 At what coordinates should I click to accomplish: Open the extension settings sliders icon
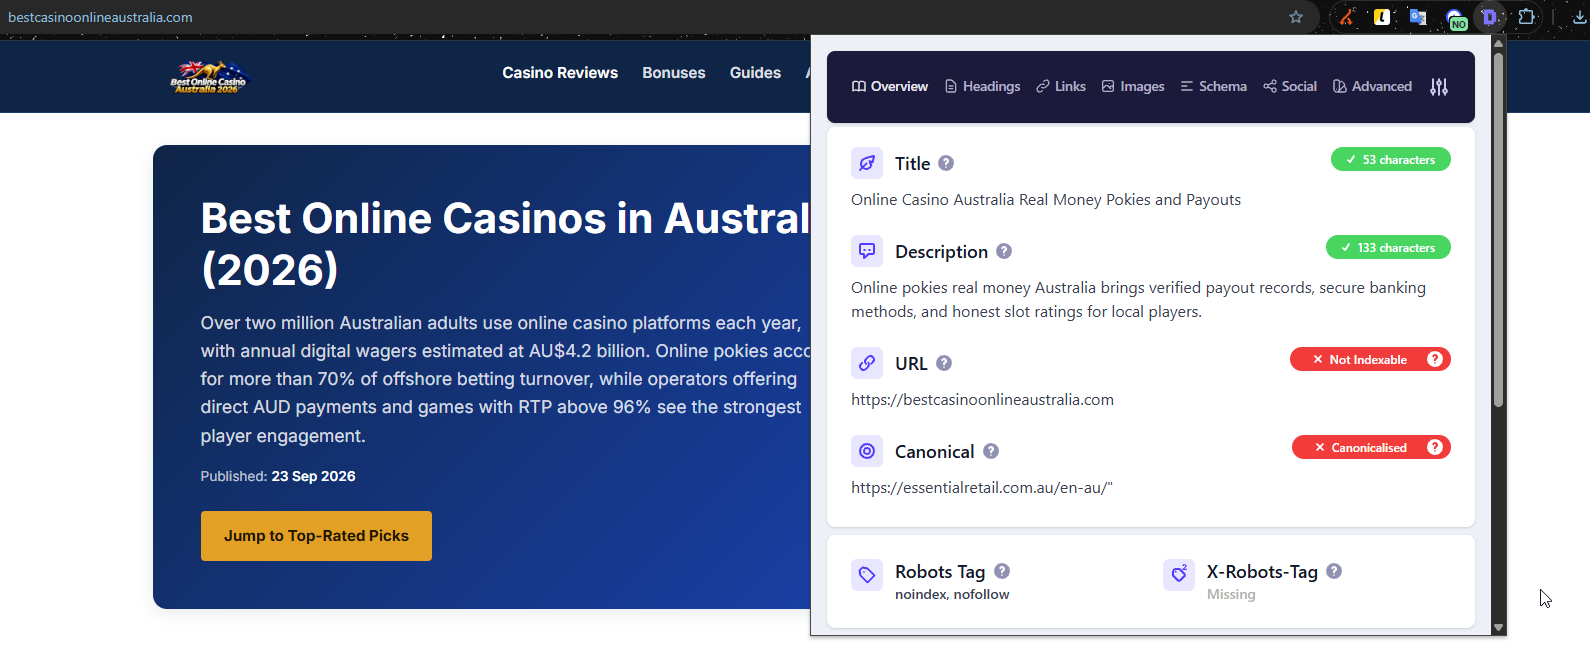point(1439,87)
